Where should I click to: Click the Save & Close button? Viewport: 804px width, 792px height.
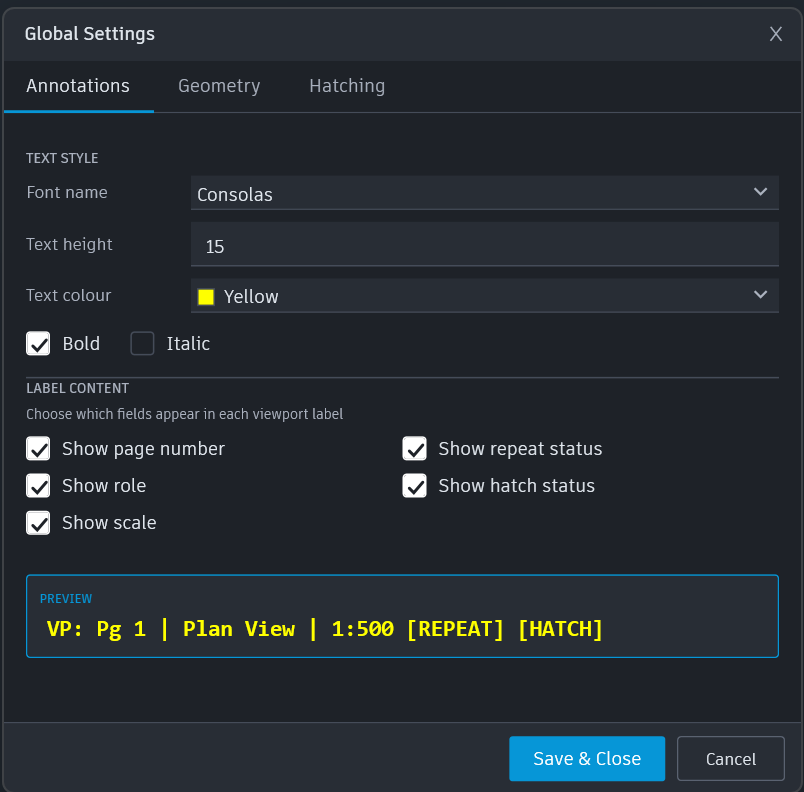click(587, 759)
